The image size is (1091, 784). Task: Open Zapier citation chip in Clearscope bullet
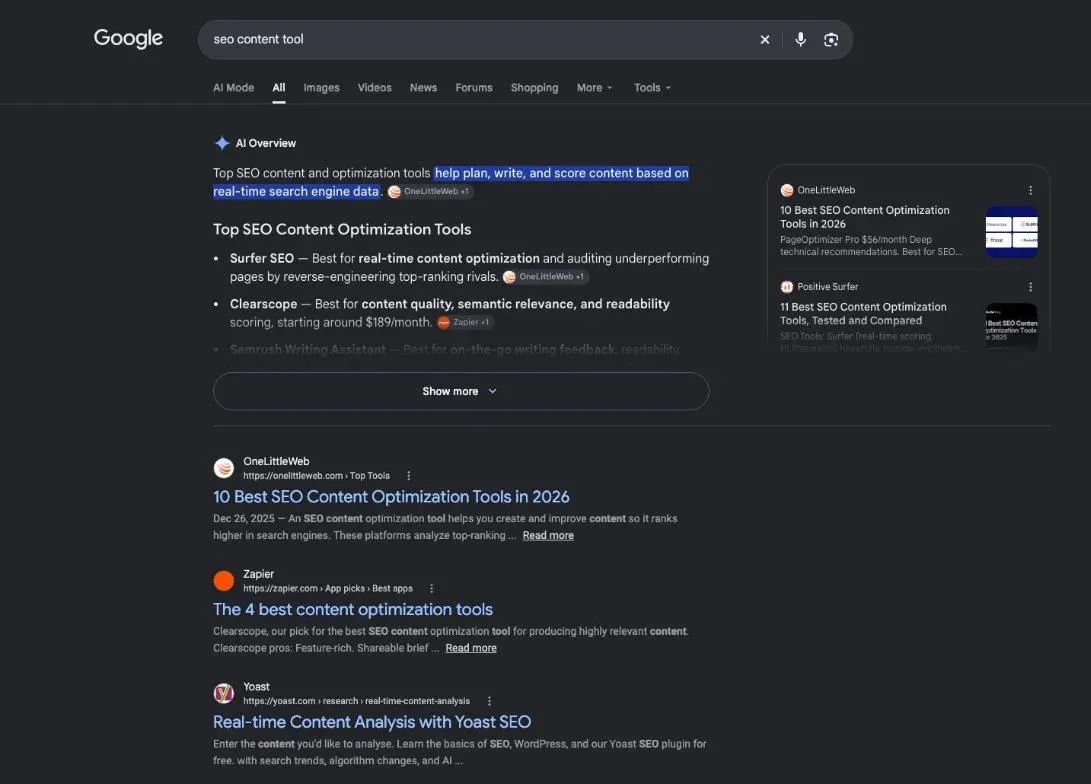(x=465, y=322)
